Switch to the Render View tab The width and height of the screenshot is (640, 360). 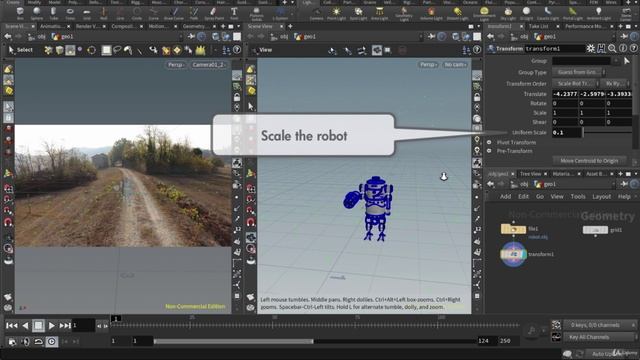click(87, 26)
